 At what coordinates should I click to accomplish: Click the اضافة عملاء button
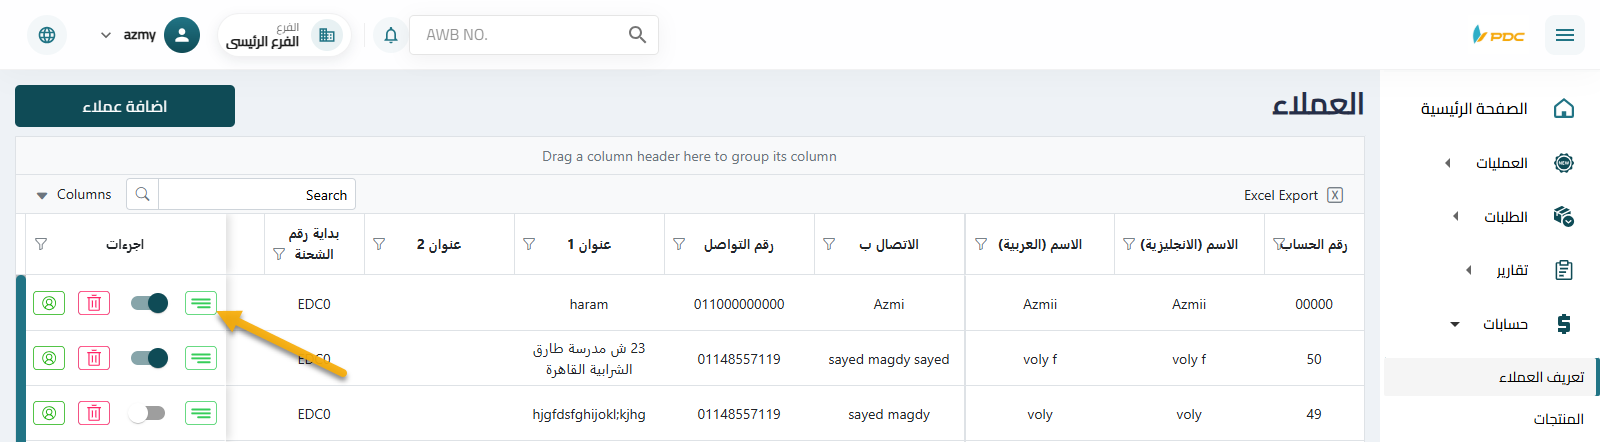click(125, 106)
